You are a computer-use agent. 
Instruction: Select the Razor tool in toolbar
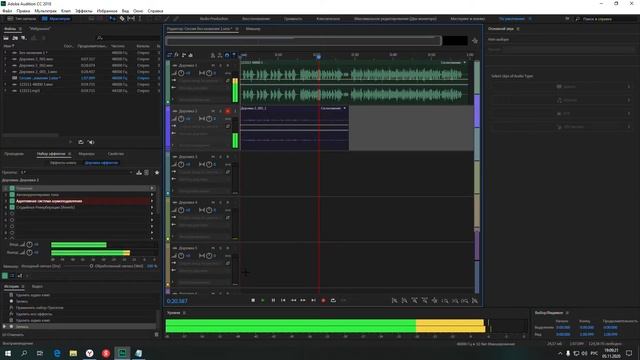click(122, 19)
